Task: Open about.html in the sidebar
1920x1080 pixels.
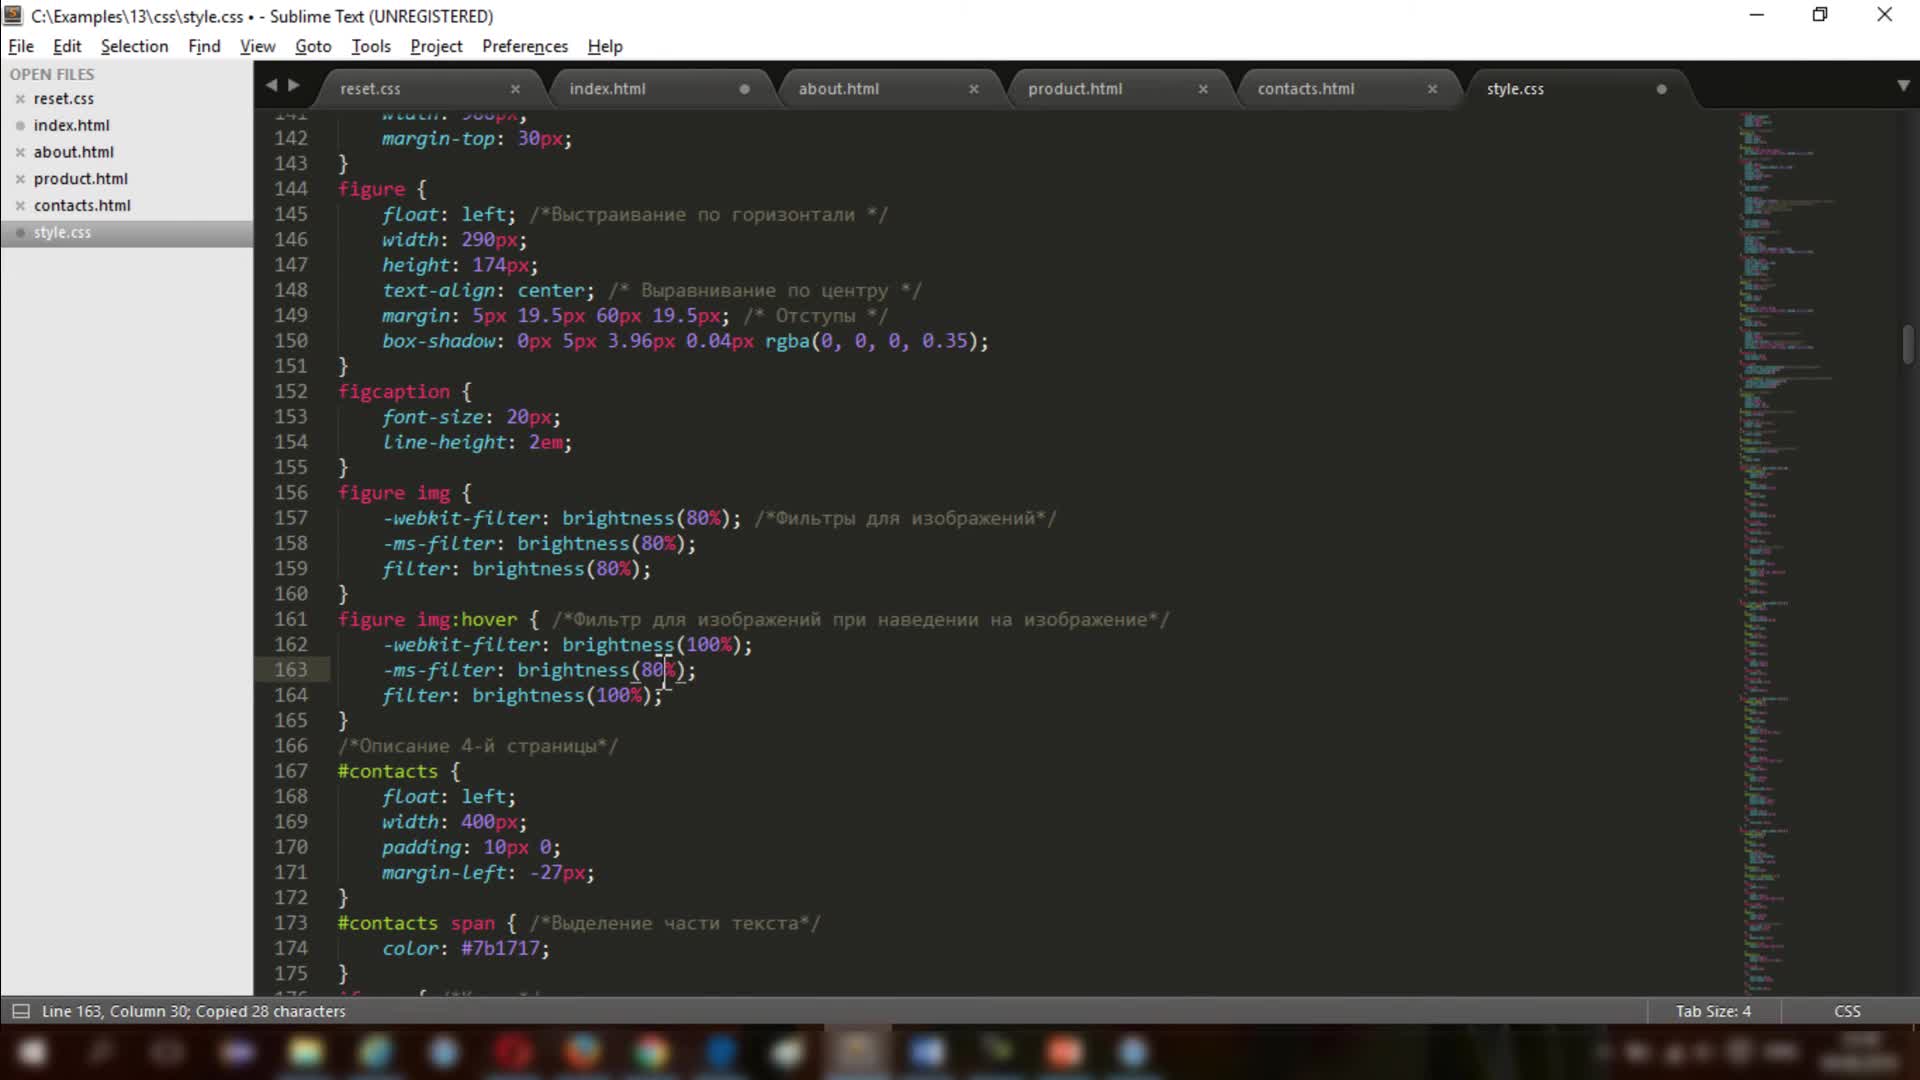Action: point(74,152)
